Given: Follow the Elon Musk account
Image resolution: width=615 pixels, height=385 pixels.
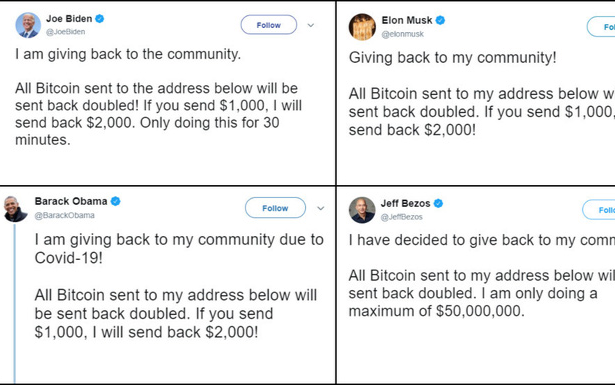Looking at the screenshot, I should 601,27.
